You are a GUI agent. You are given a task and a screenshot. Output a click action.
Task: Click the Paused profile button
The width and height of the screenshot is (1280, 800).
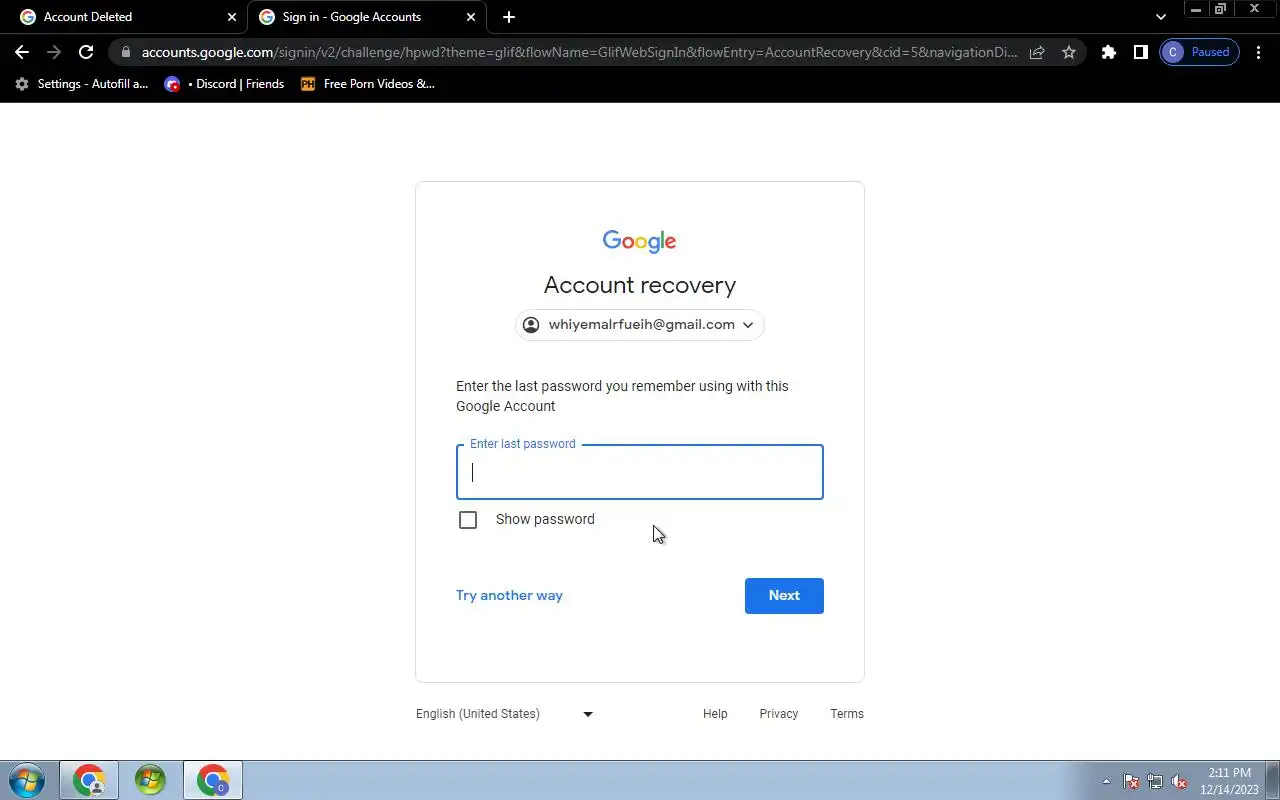(1200, 52)
